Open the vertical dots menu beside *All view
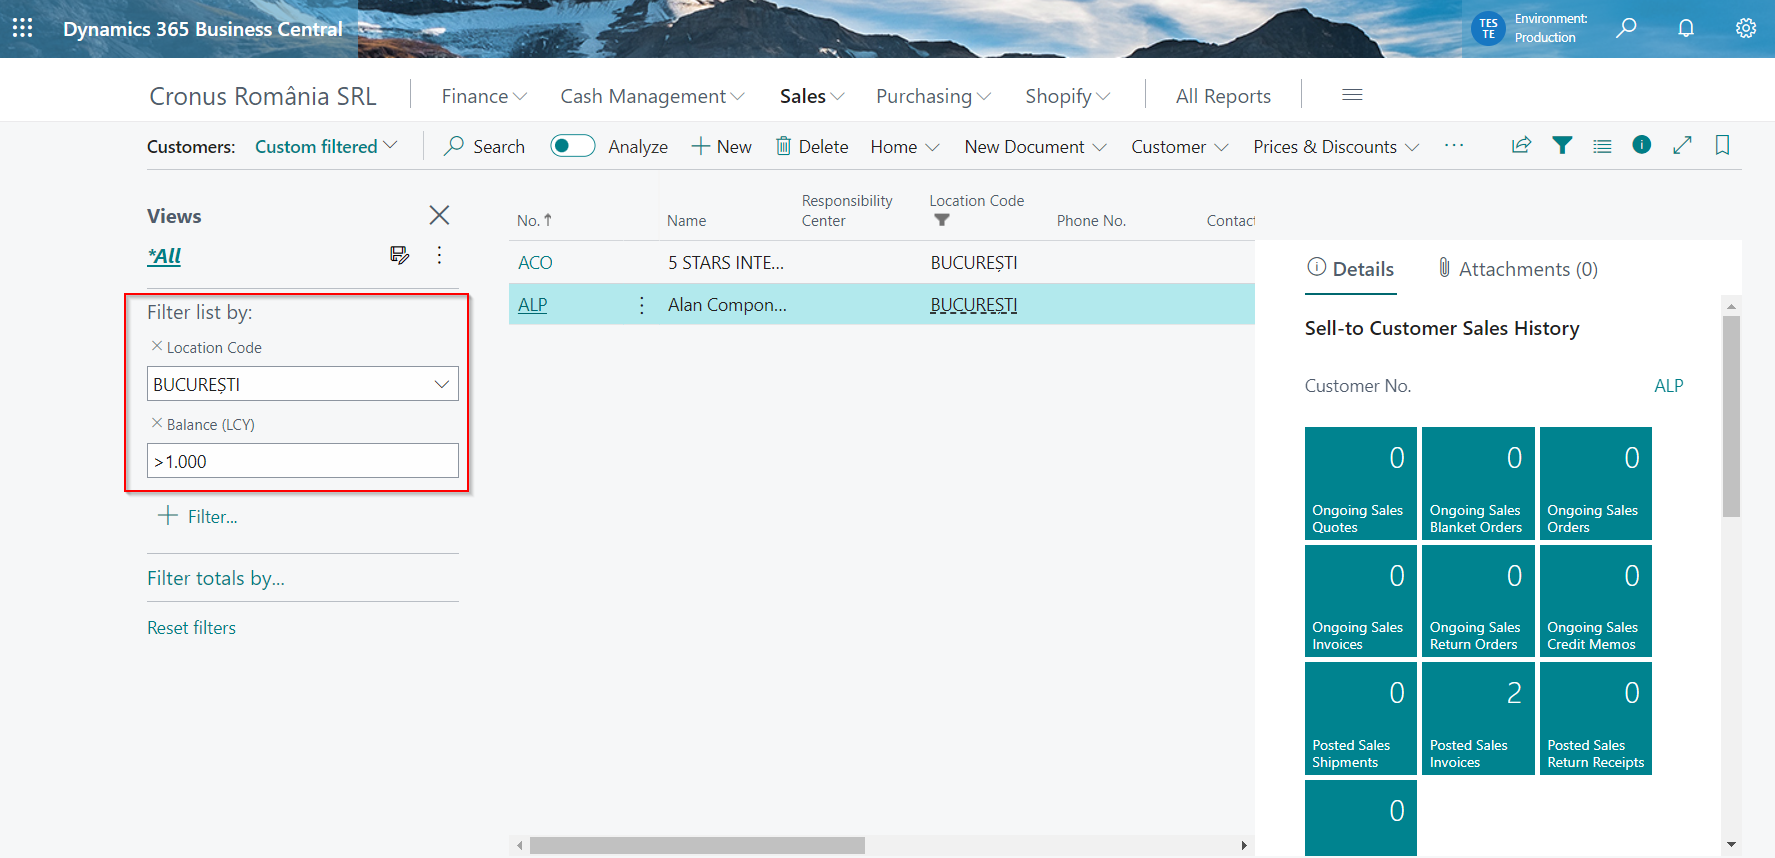 point(439,255)
